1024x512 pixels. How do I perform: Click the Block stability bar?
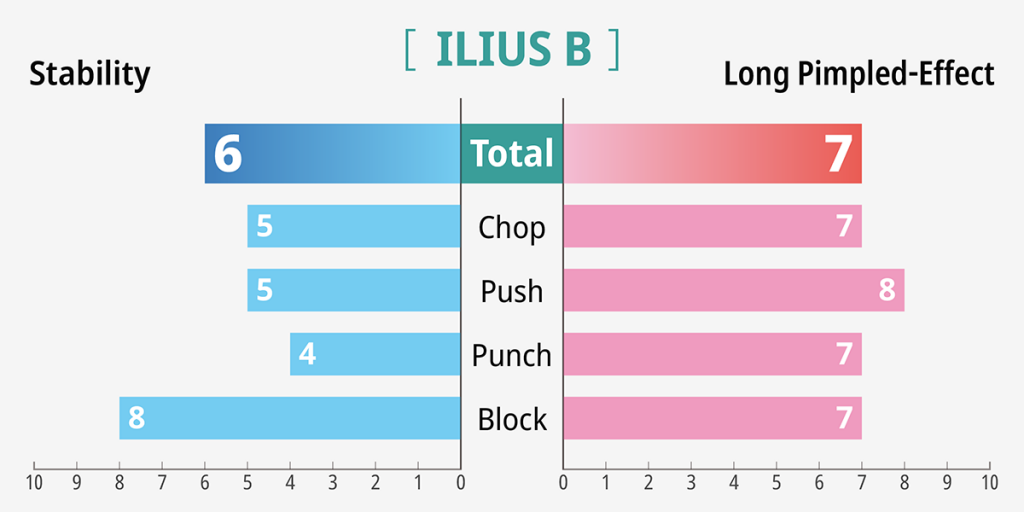[290, 419]
